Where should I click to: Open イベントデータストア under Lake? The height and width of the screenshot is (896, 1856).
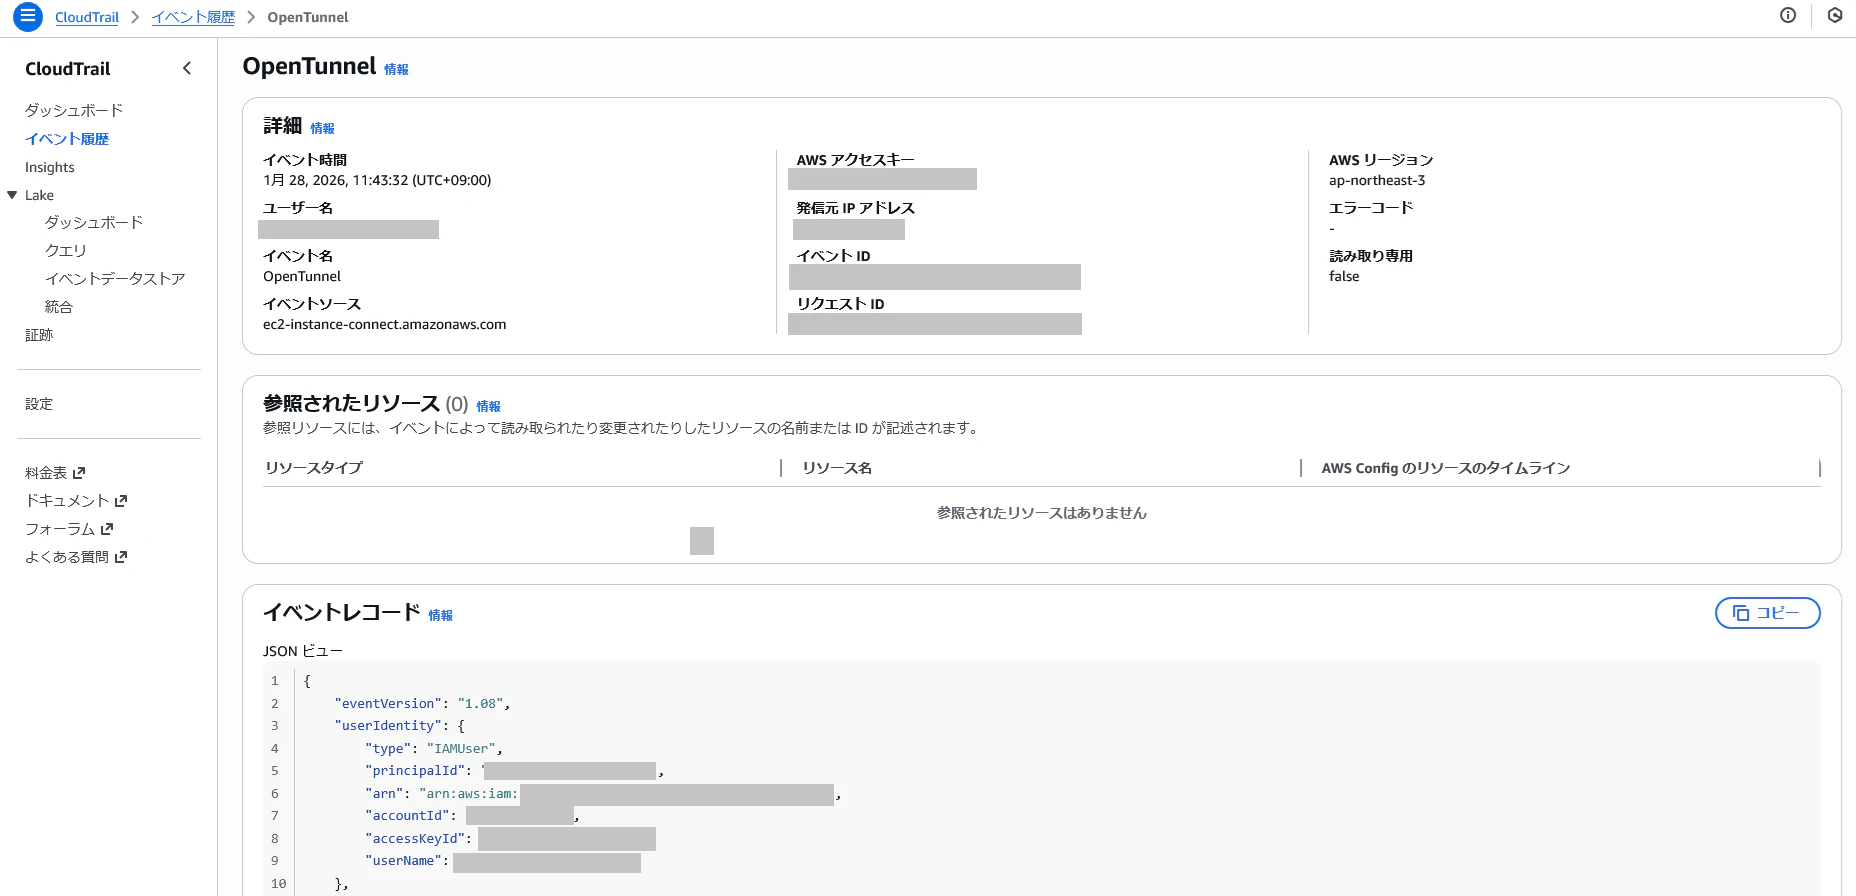[115, 278]
